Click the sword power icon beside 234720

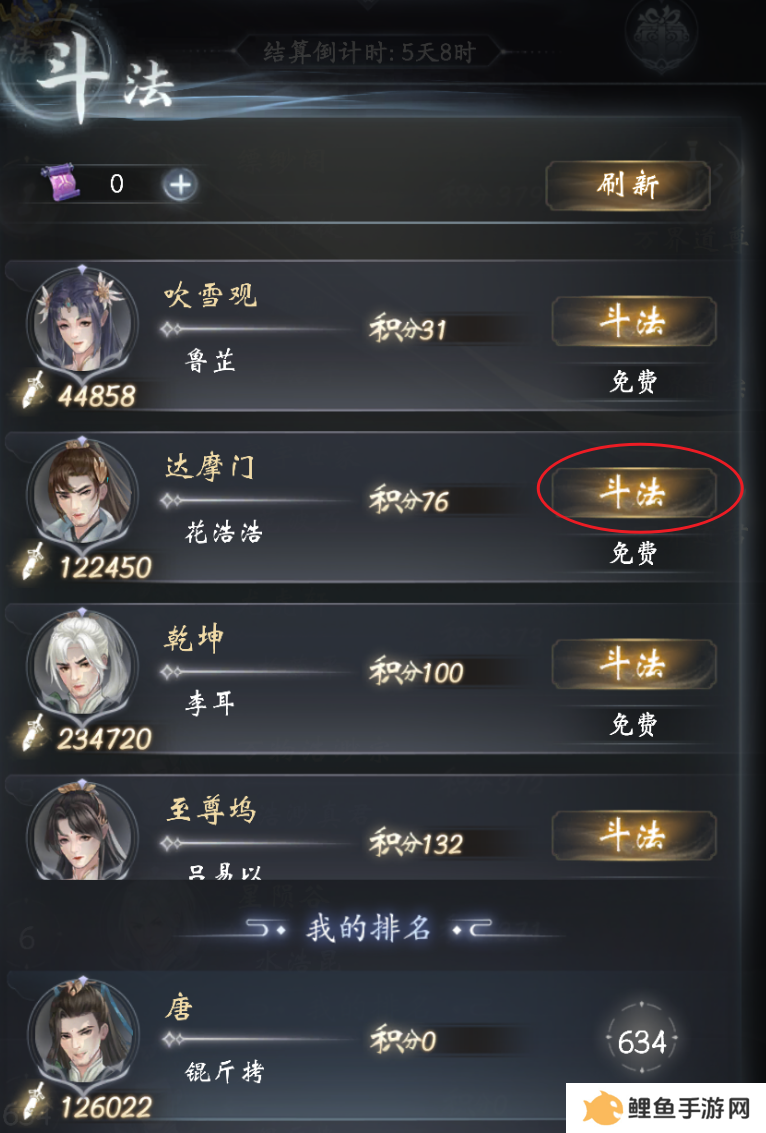coord(33,733)
